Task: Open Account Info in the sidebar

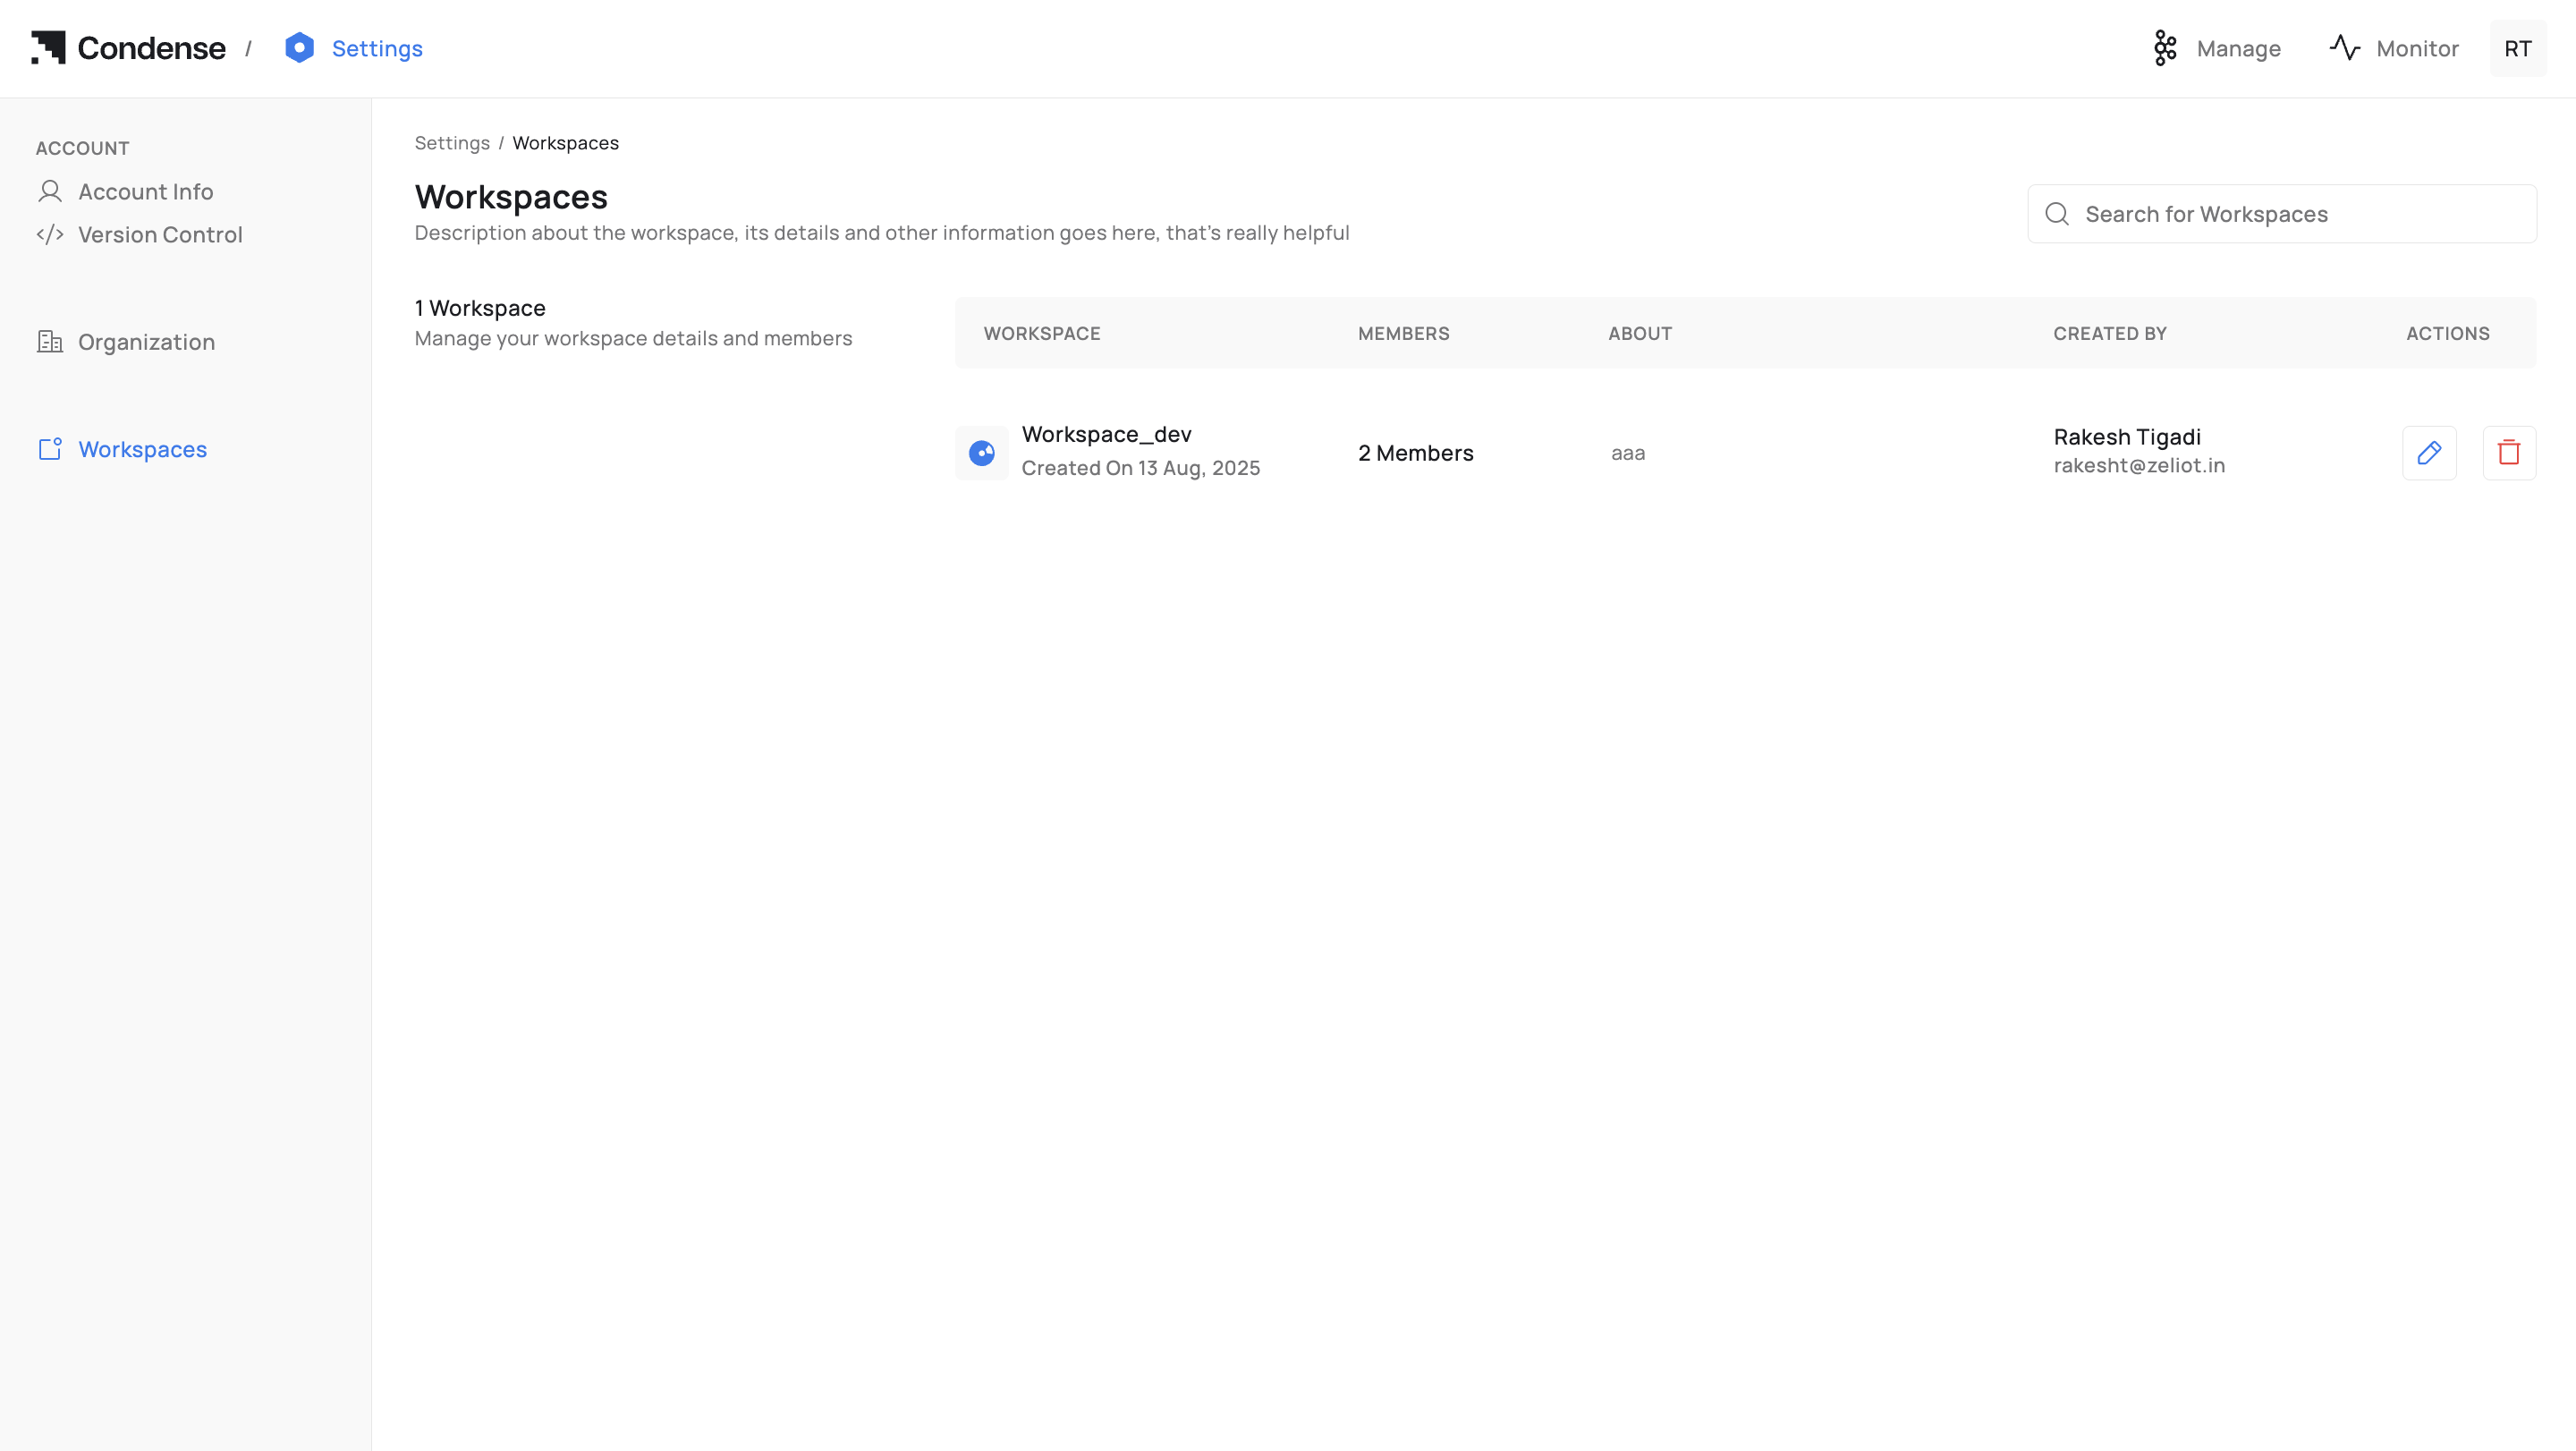Action: pyautogui.click(x=145, y=191)
